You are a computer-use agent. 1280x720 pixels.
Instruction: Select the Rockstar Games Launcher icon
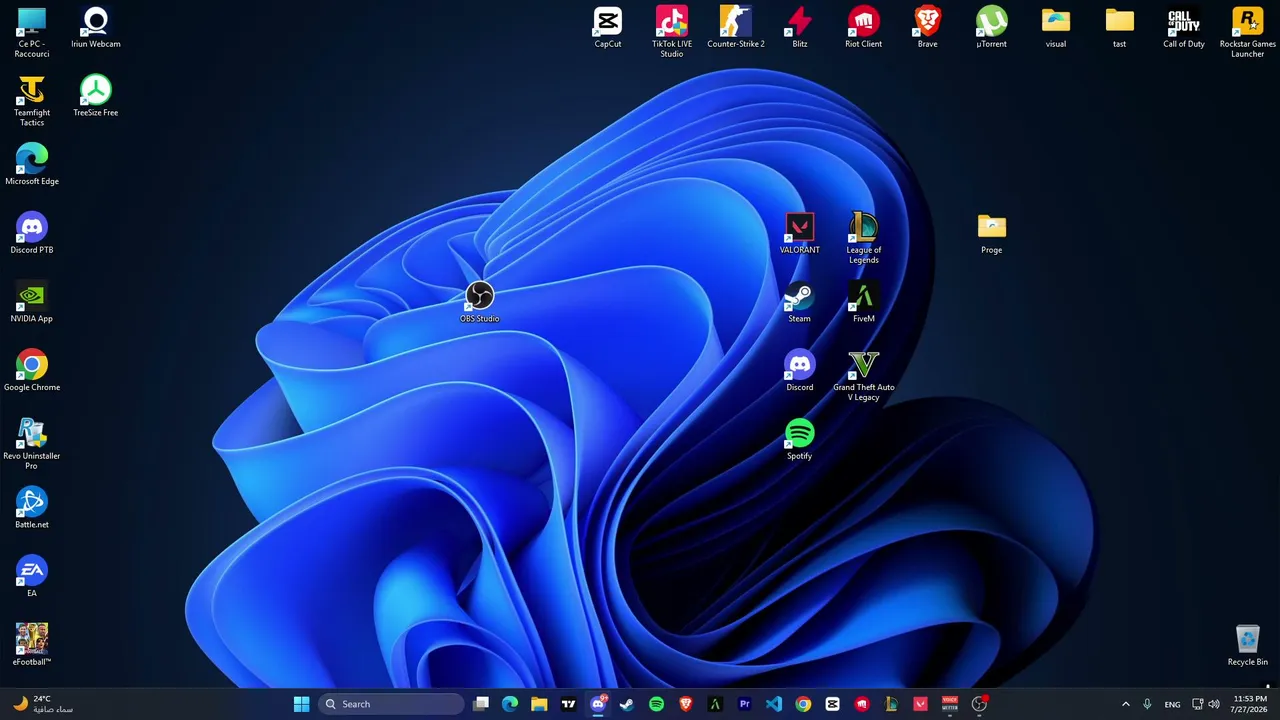1248,32
